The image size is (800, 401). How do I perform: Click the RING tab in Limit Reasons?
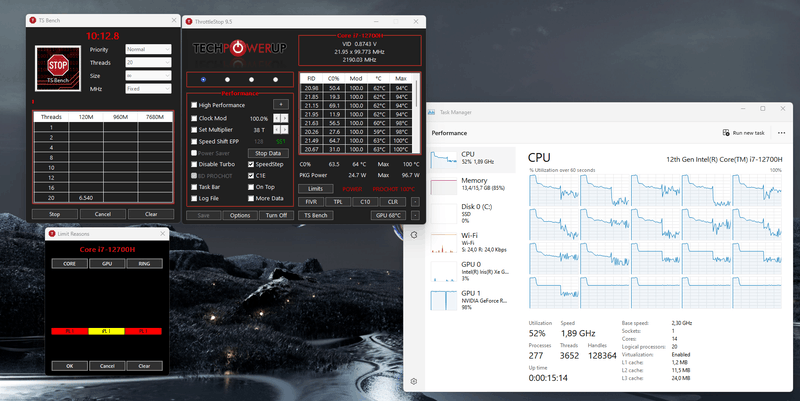point(144,264)
